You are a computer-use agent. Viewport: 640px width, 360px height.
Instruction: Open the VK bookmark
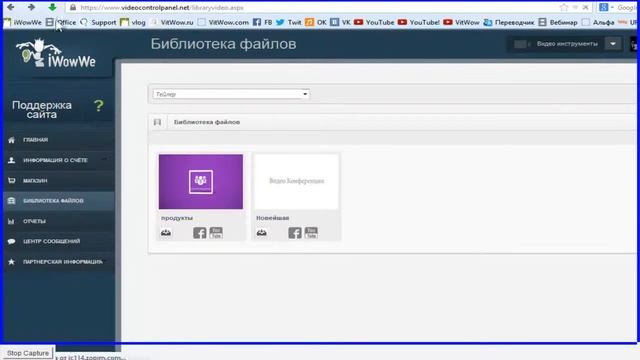pyautogui.click(x=340, y=22)
